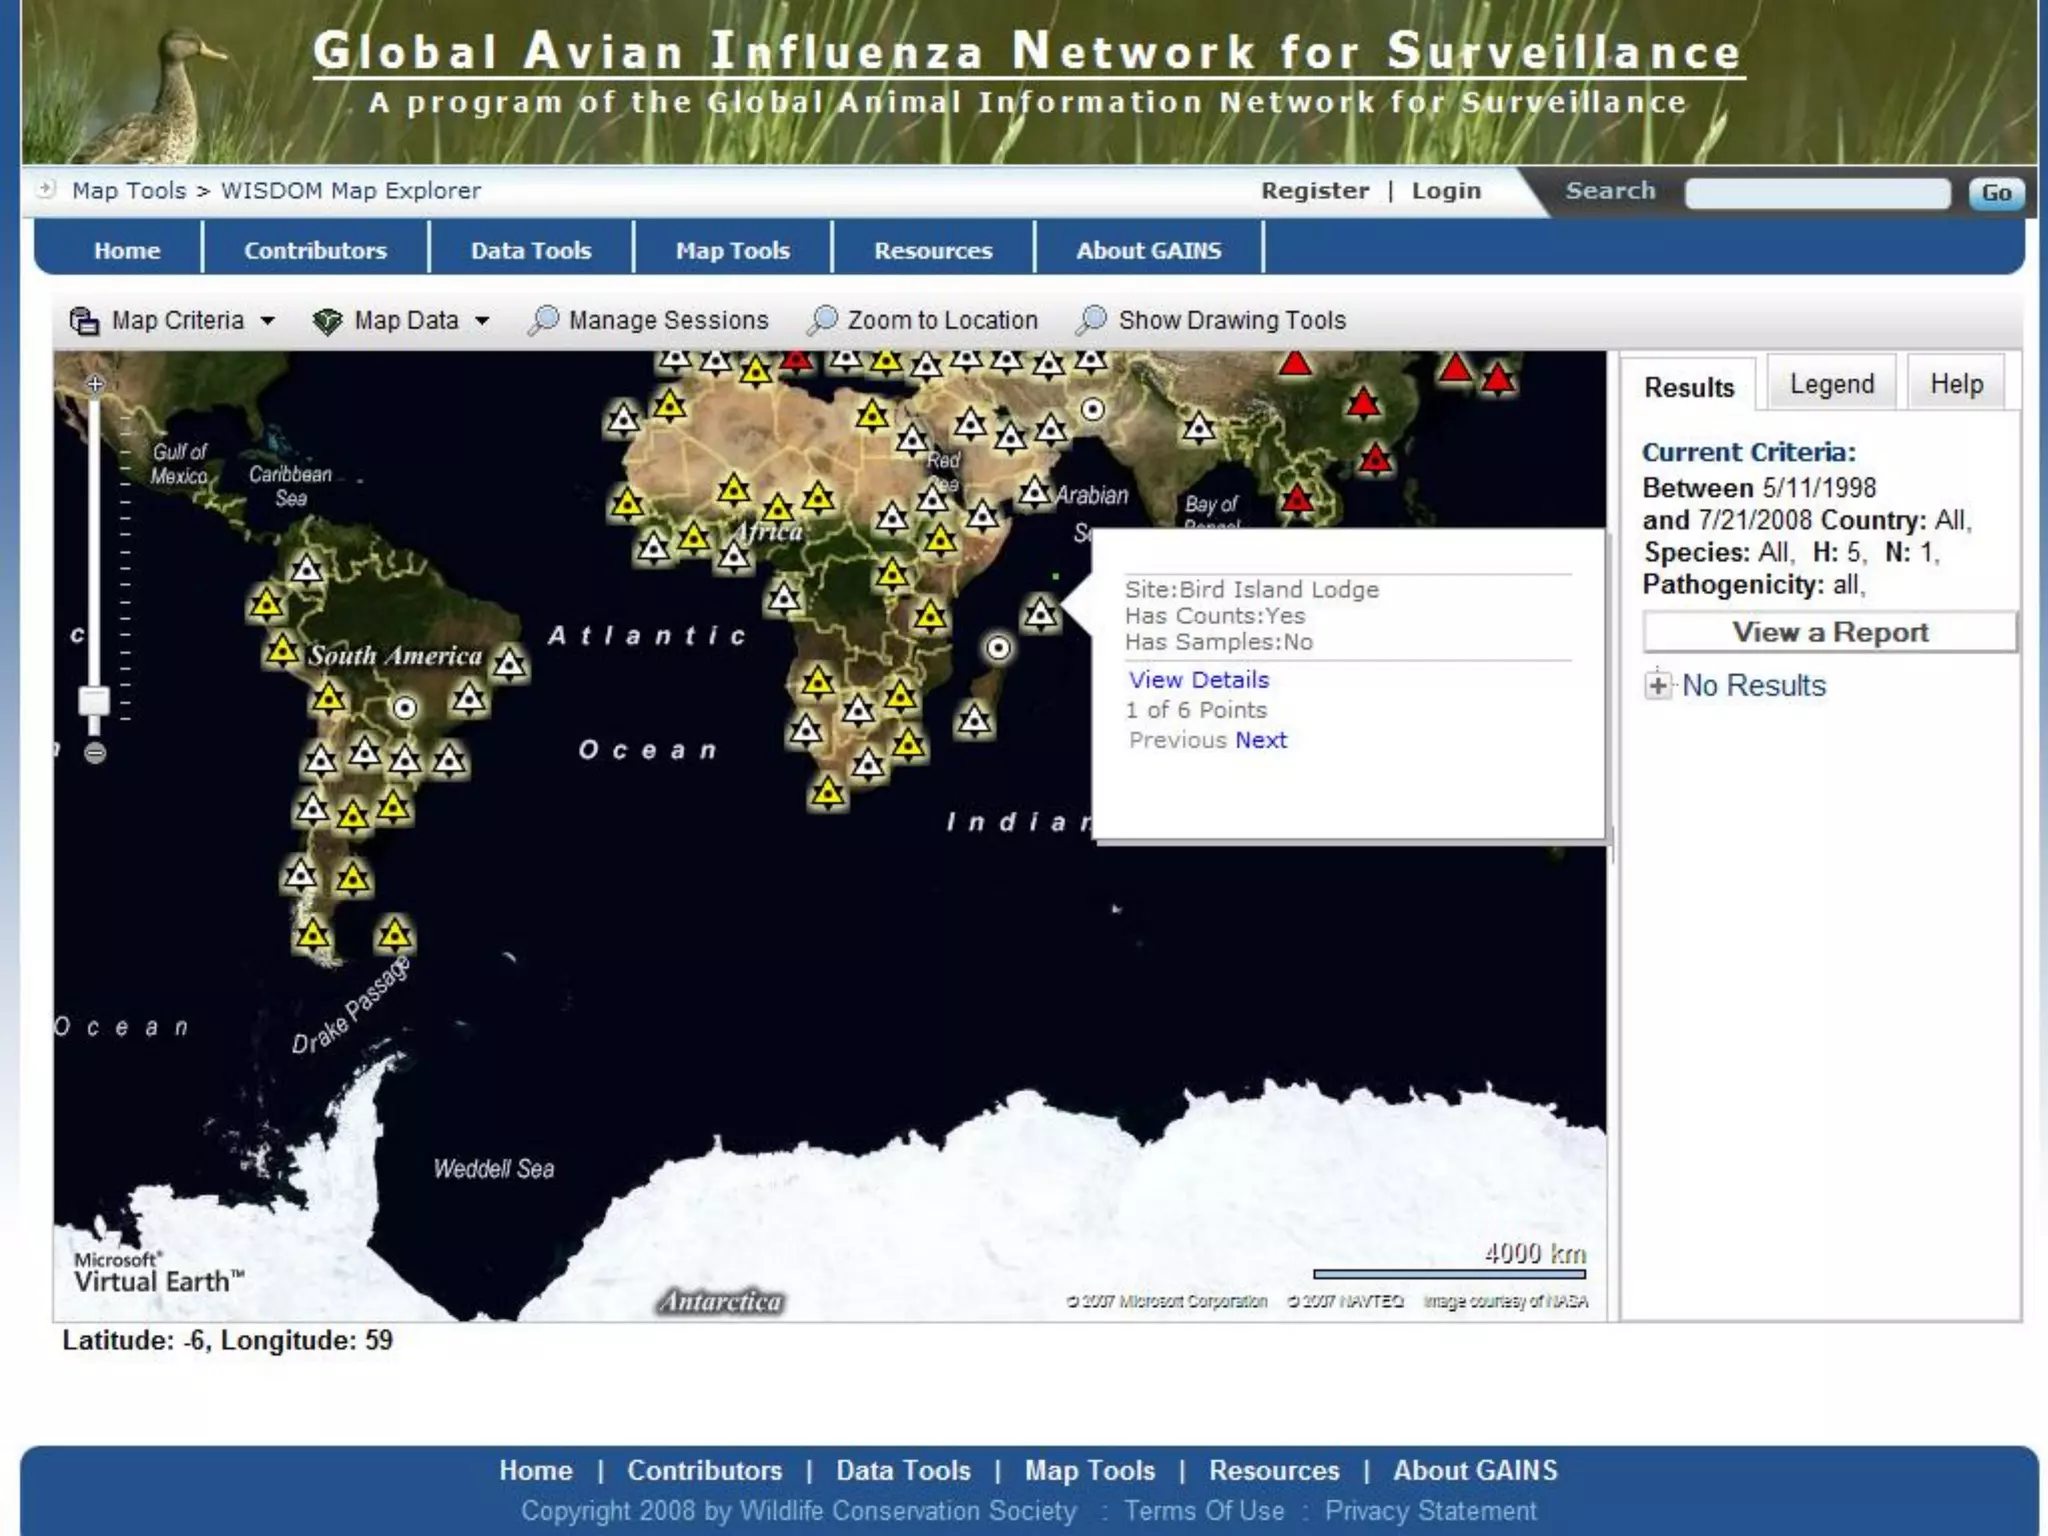Click the map zoom-out minus icon
The height and width of the screenshot is (1536, 2048).
tap(95, 753)
